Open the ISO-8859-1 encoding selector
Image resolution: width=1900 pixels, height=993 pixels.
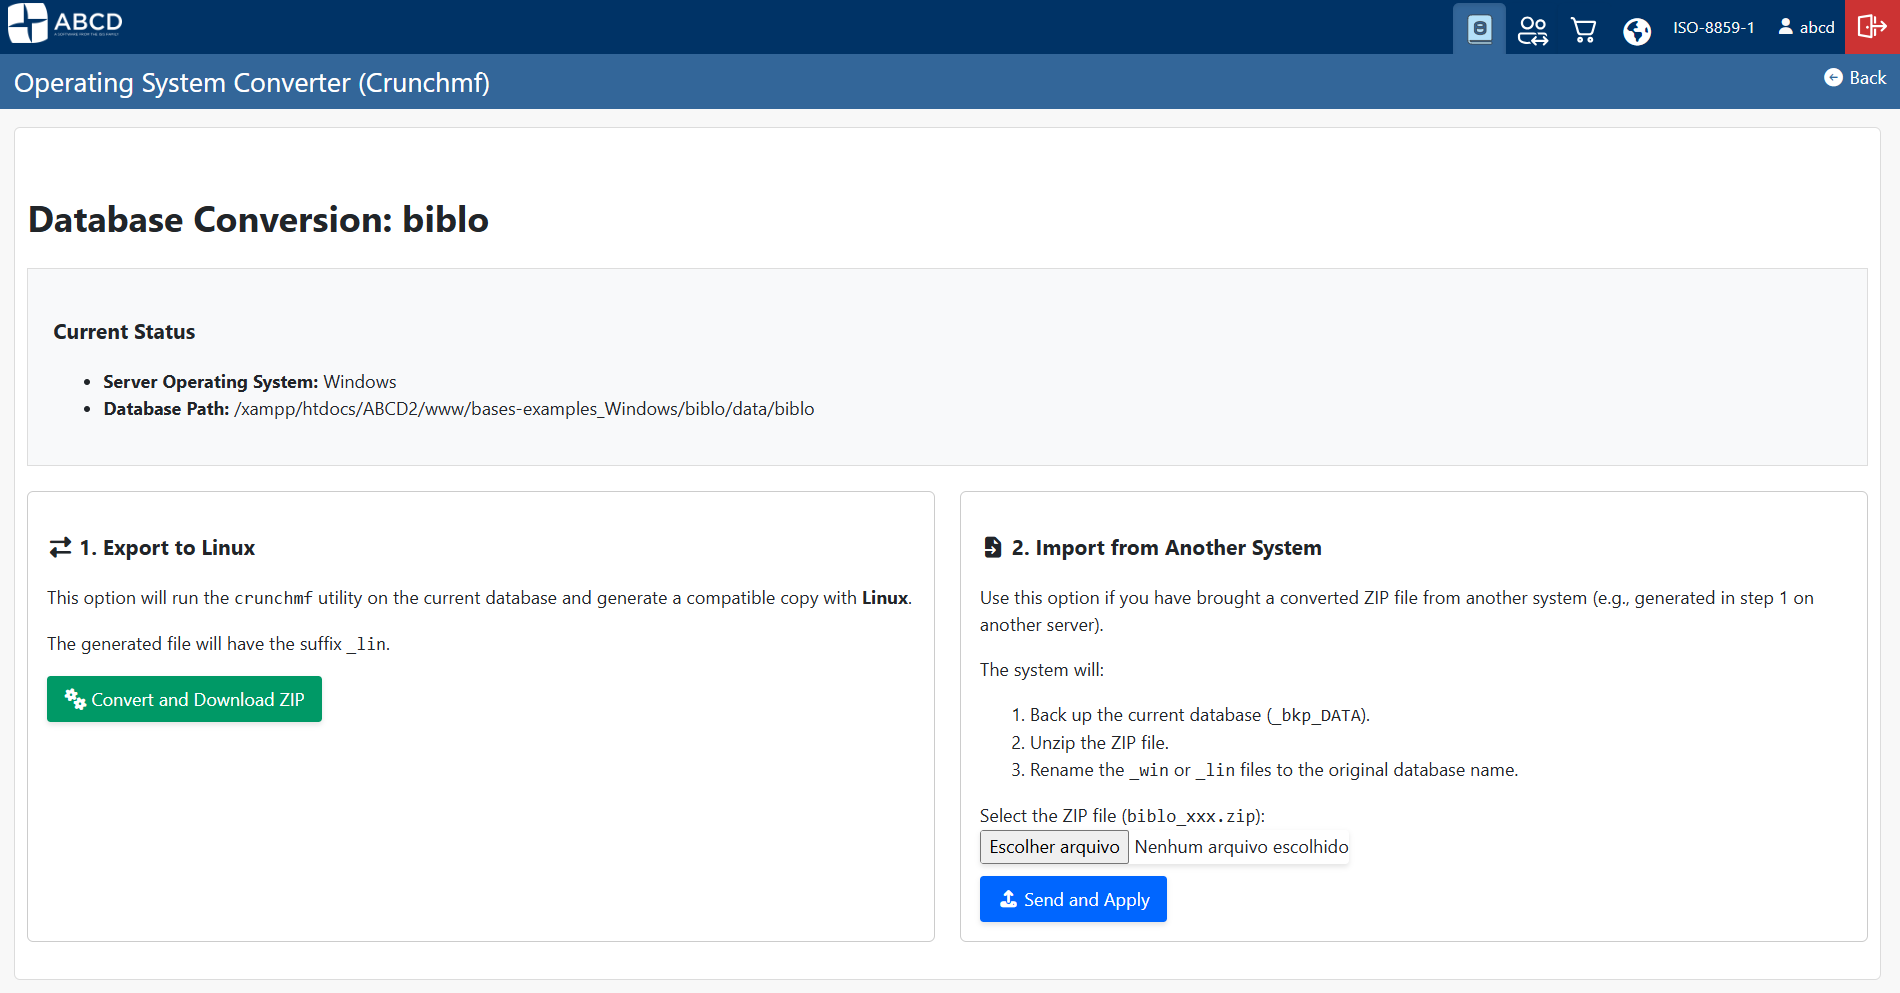[x=1713, y=28]
